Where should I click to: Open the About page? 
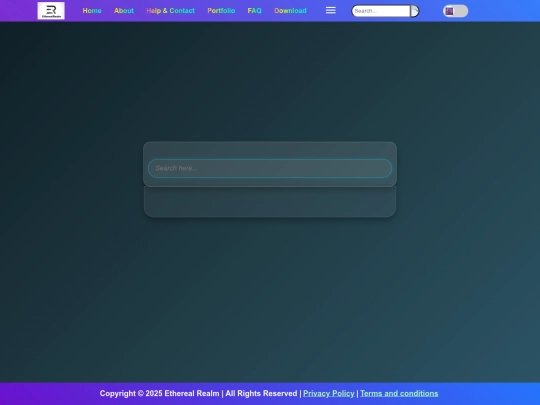tap(124, 11)
